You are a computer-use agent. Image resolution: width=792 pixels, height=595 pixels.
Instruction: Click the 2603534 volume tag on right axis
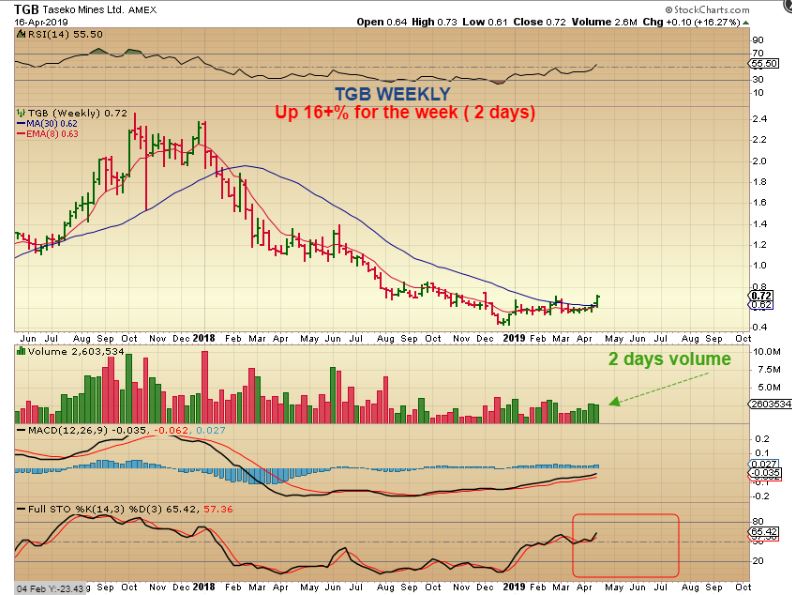(770, 404)
